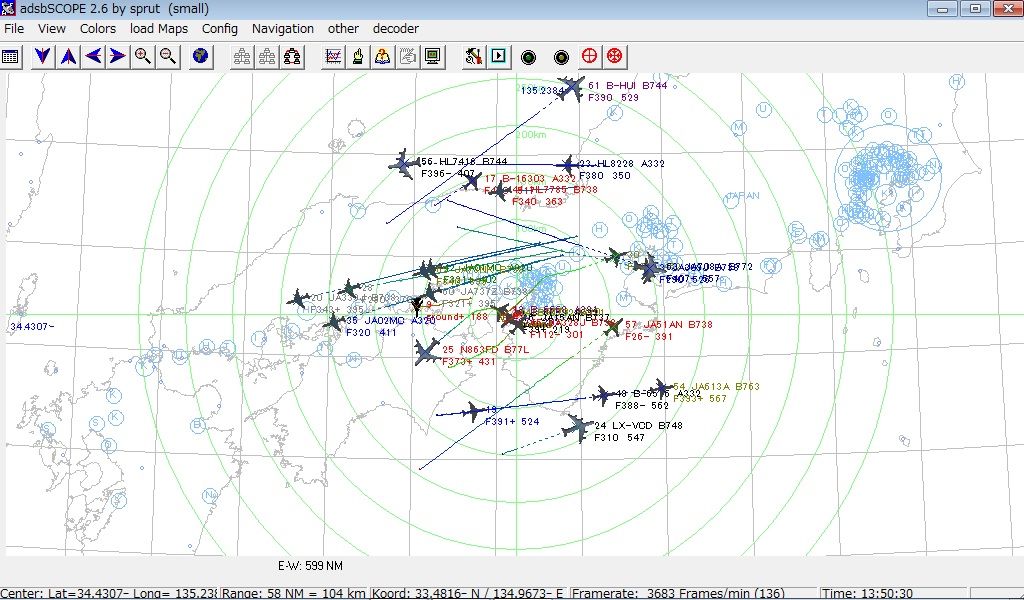Viewport: 1024px width, 600px height.
Task: Start the decoder with the play icon
Action: tap(498, 57)
